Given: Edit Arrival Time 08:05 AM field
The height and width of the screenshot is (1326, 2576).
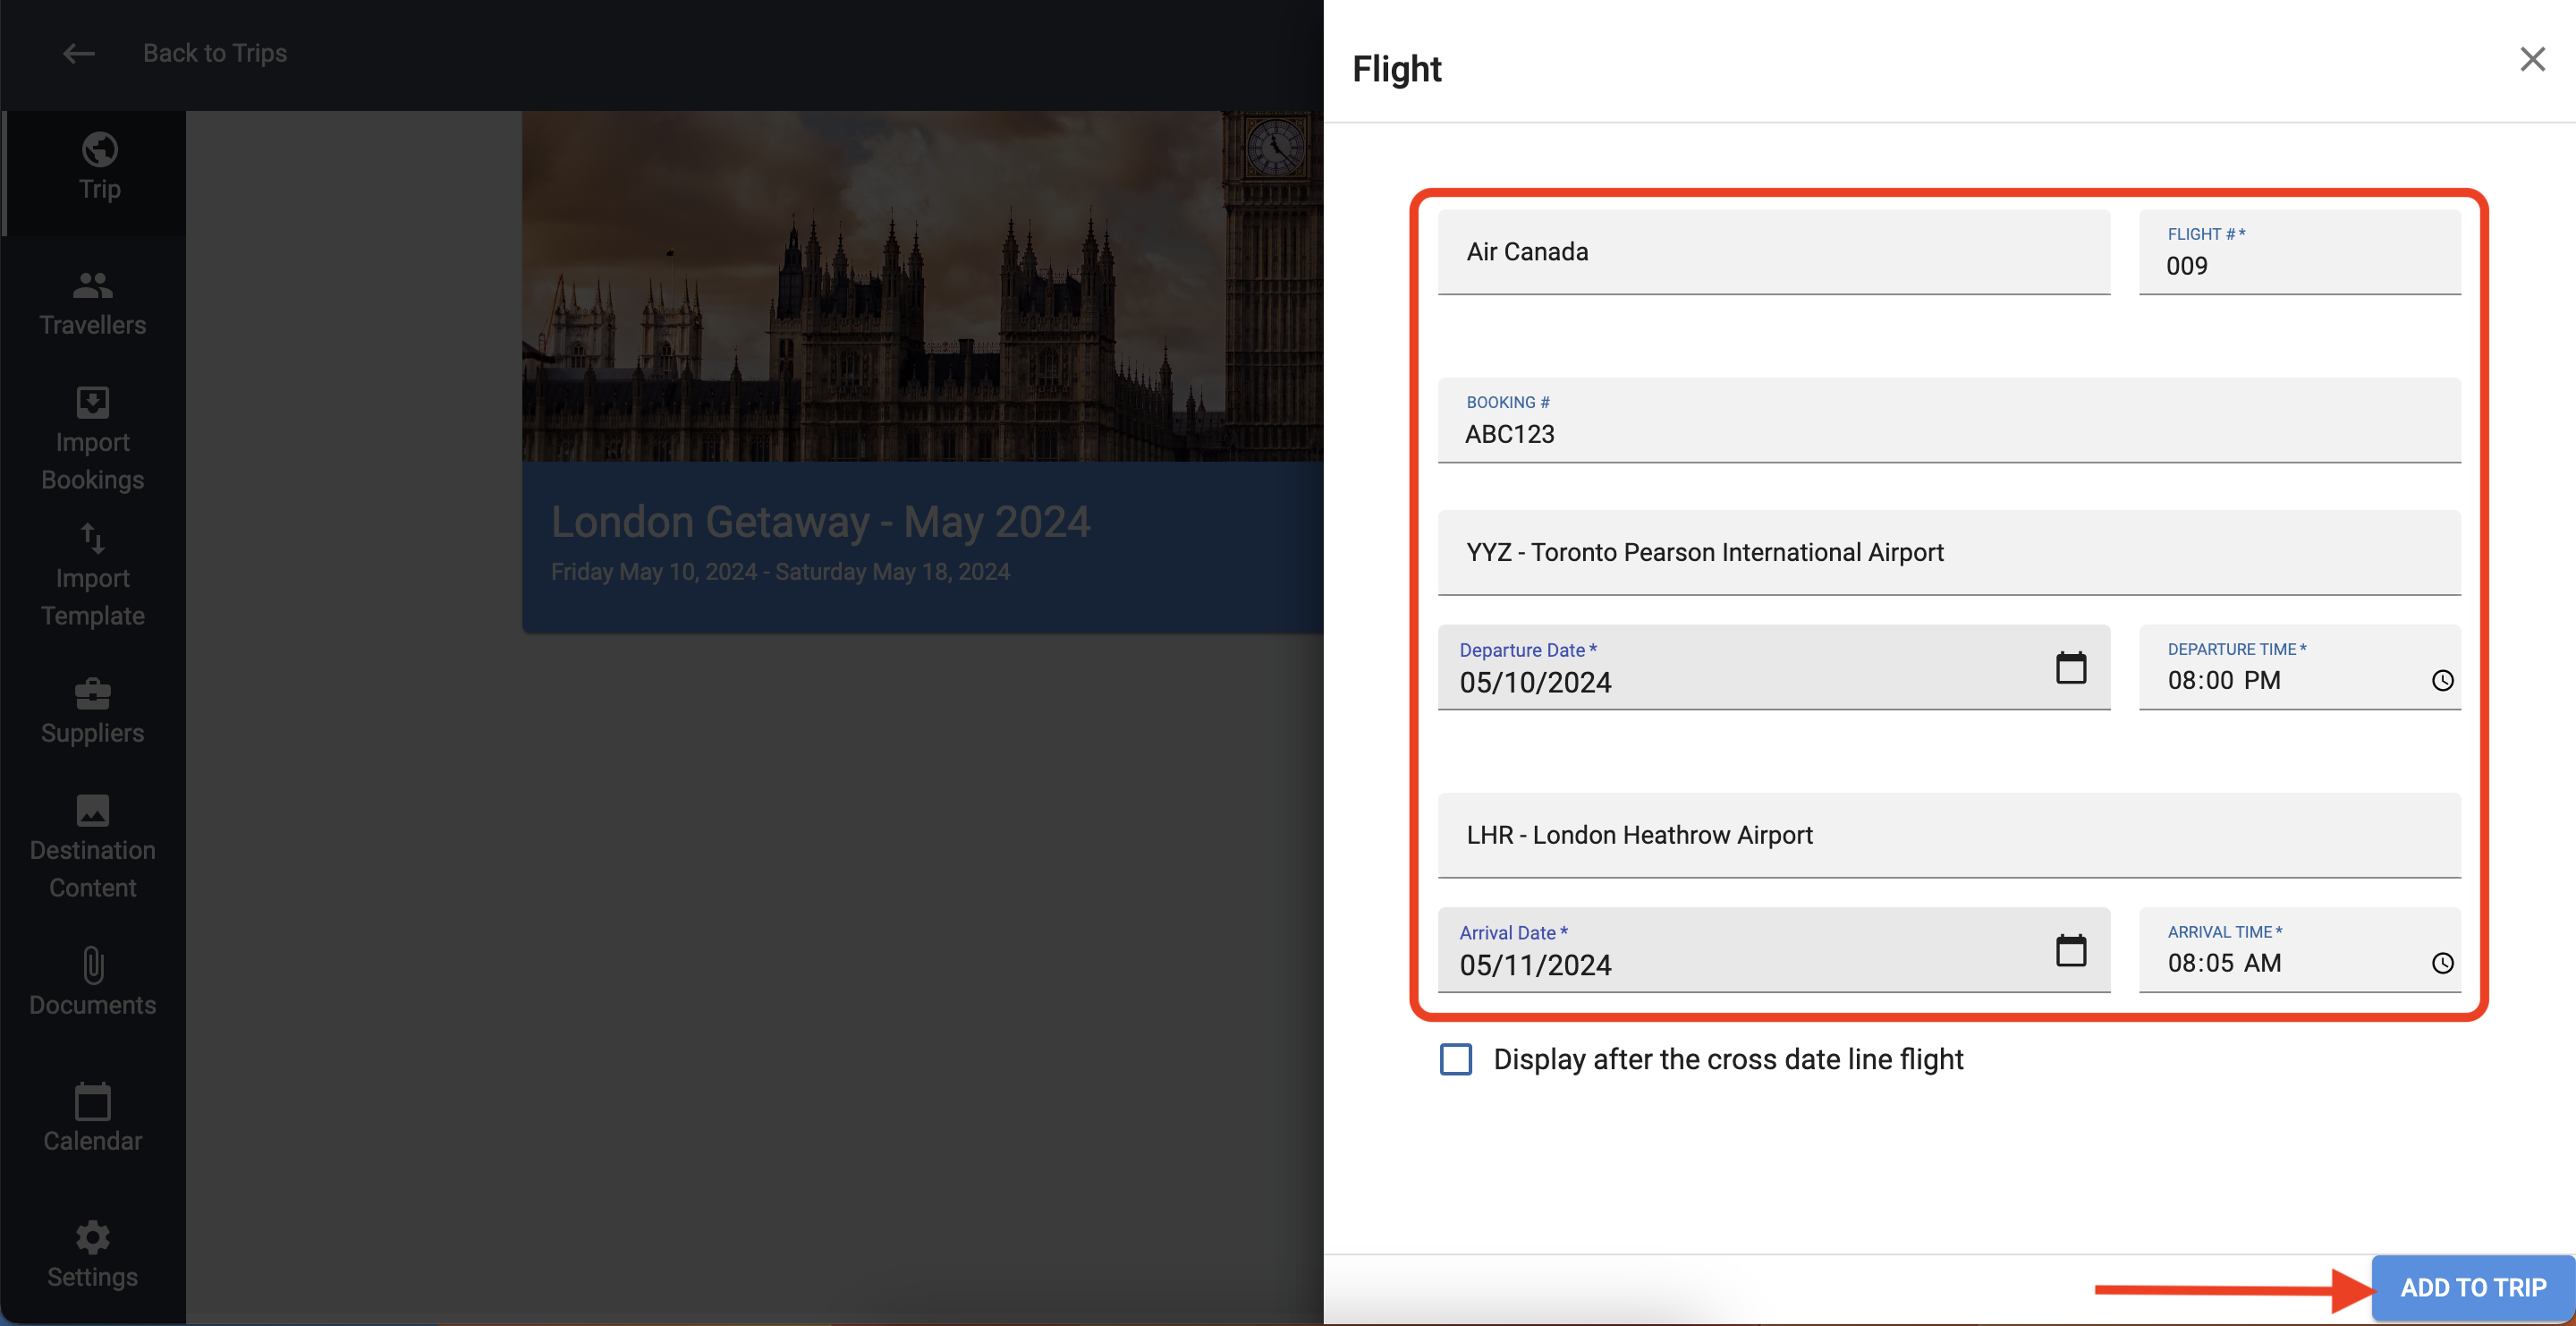Looking at the screenshot, I should (2300, 950).
